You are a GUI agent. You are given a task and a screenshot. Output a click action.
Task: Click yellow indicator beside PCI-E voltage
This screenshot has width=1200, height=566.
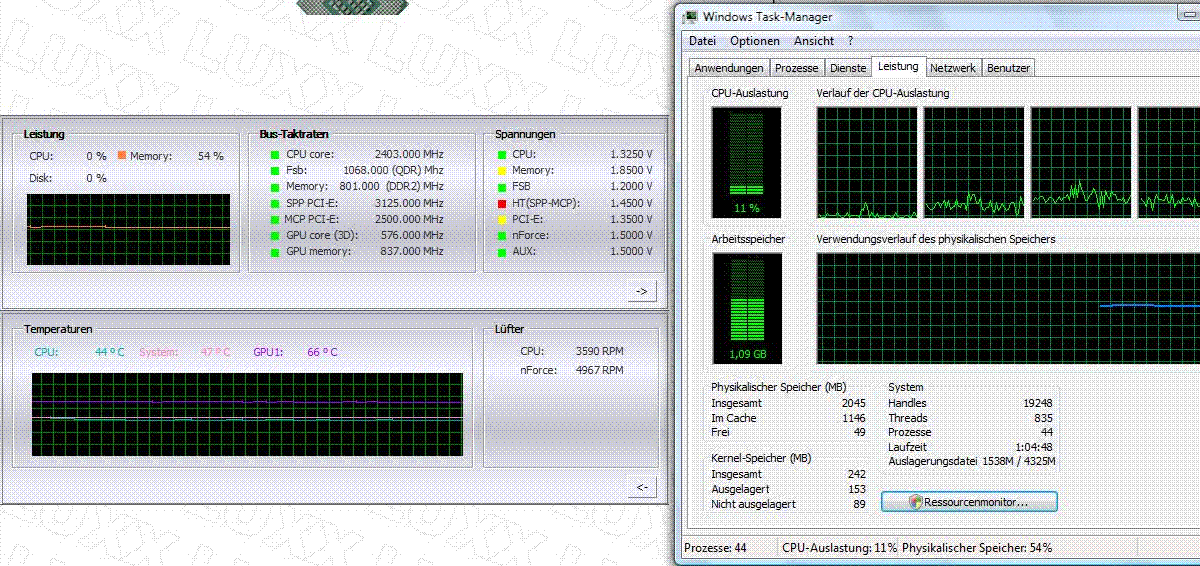(x=502, y=219)
